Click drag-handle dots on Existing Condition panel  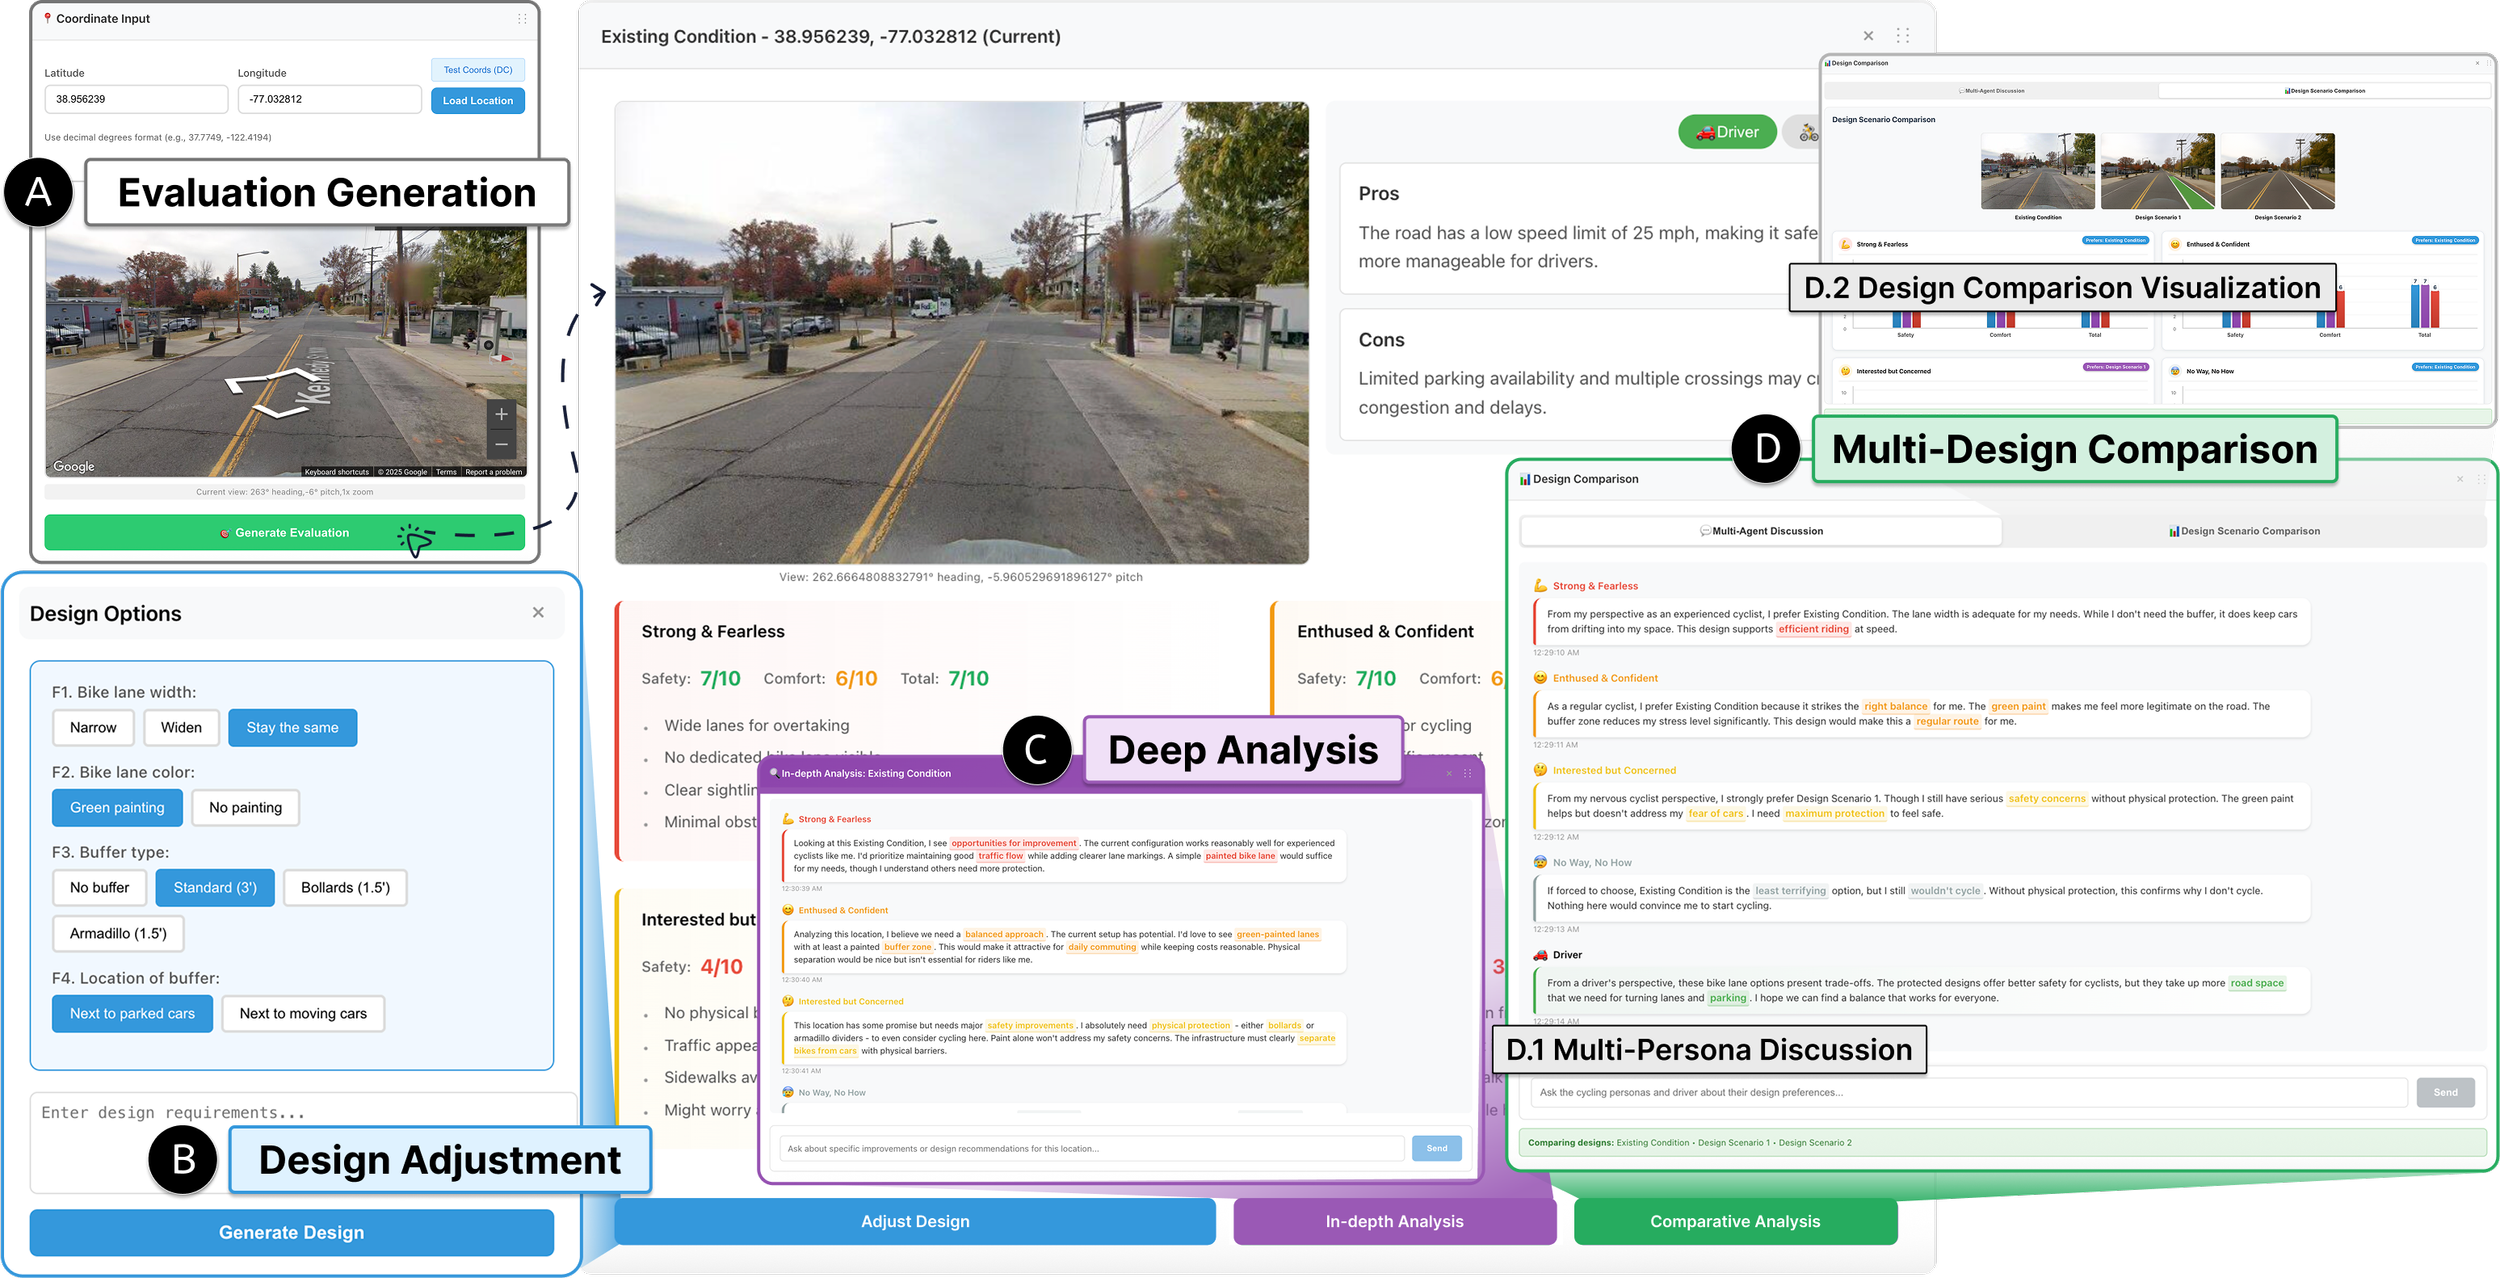point(1902,36)
